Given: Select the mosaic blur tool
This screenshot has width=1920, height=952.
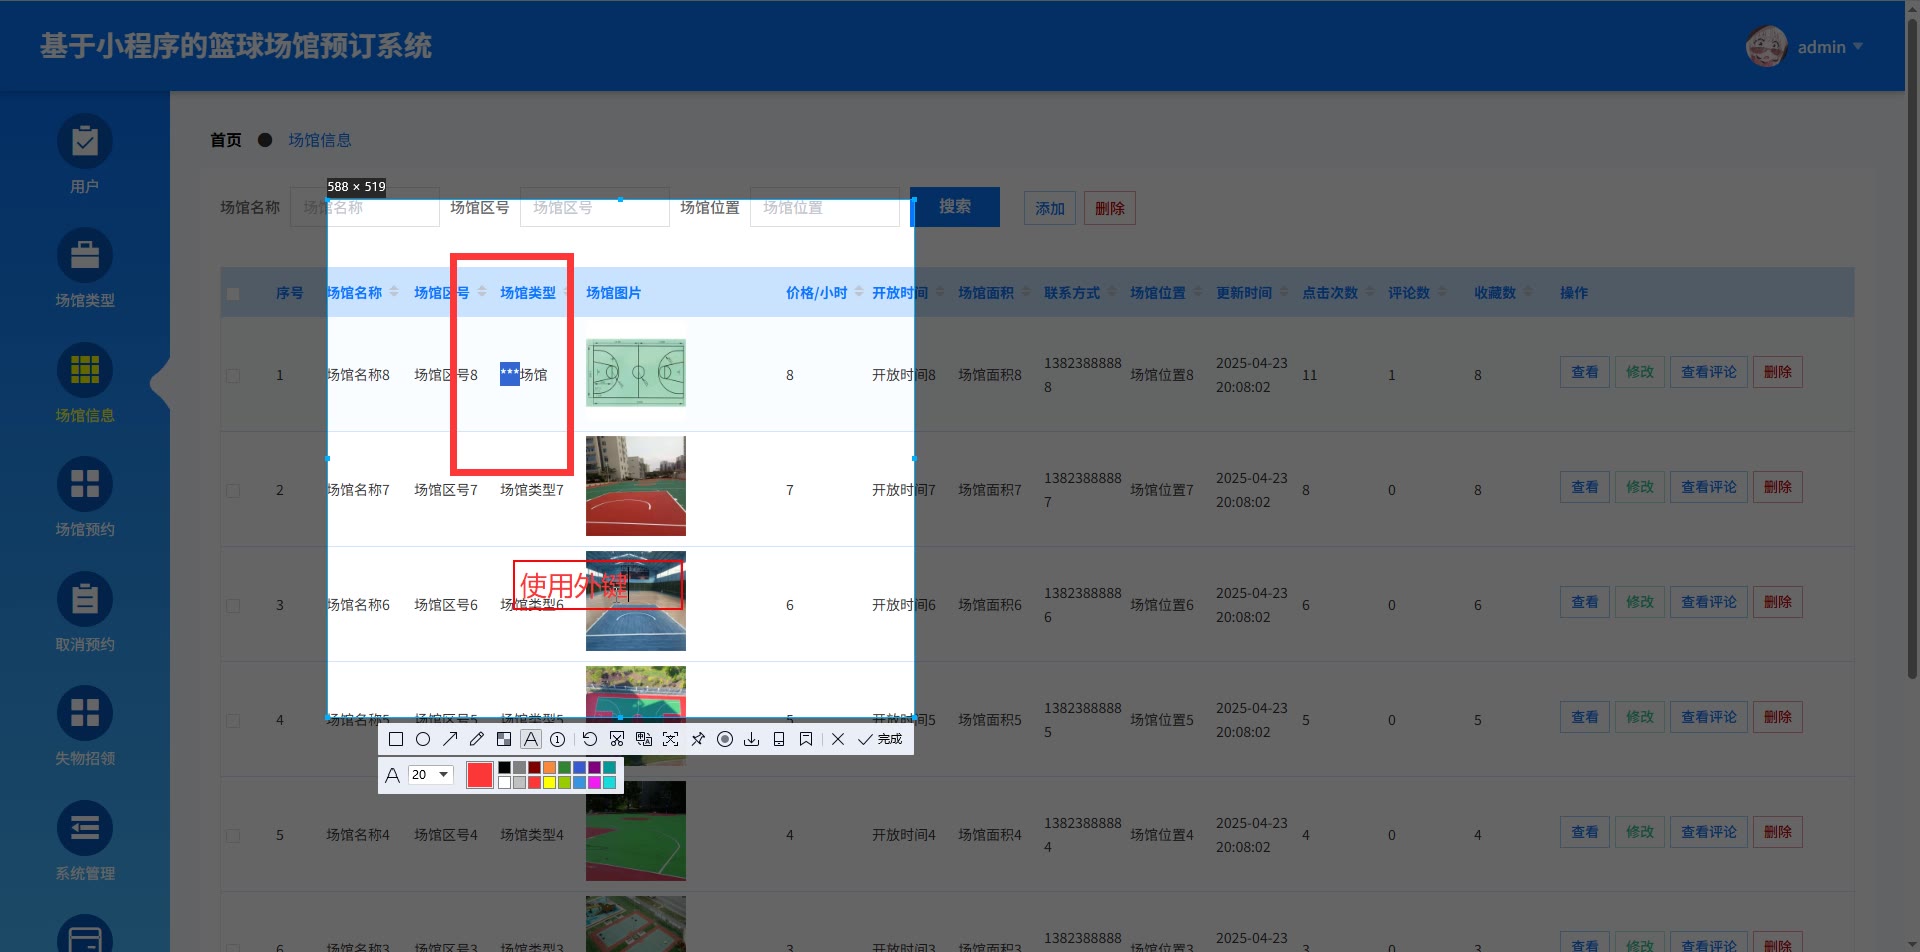Looking at the screenshot, I should pyautogui.click(x=504, y=739).
